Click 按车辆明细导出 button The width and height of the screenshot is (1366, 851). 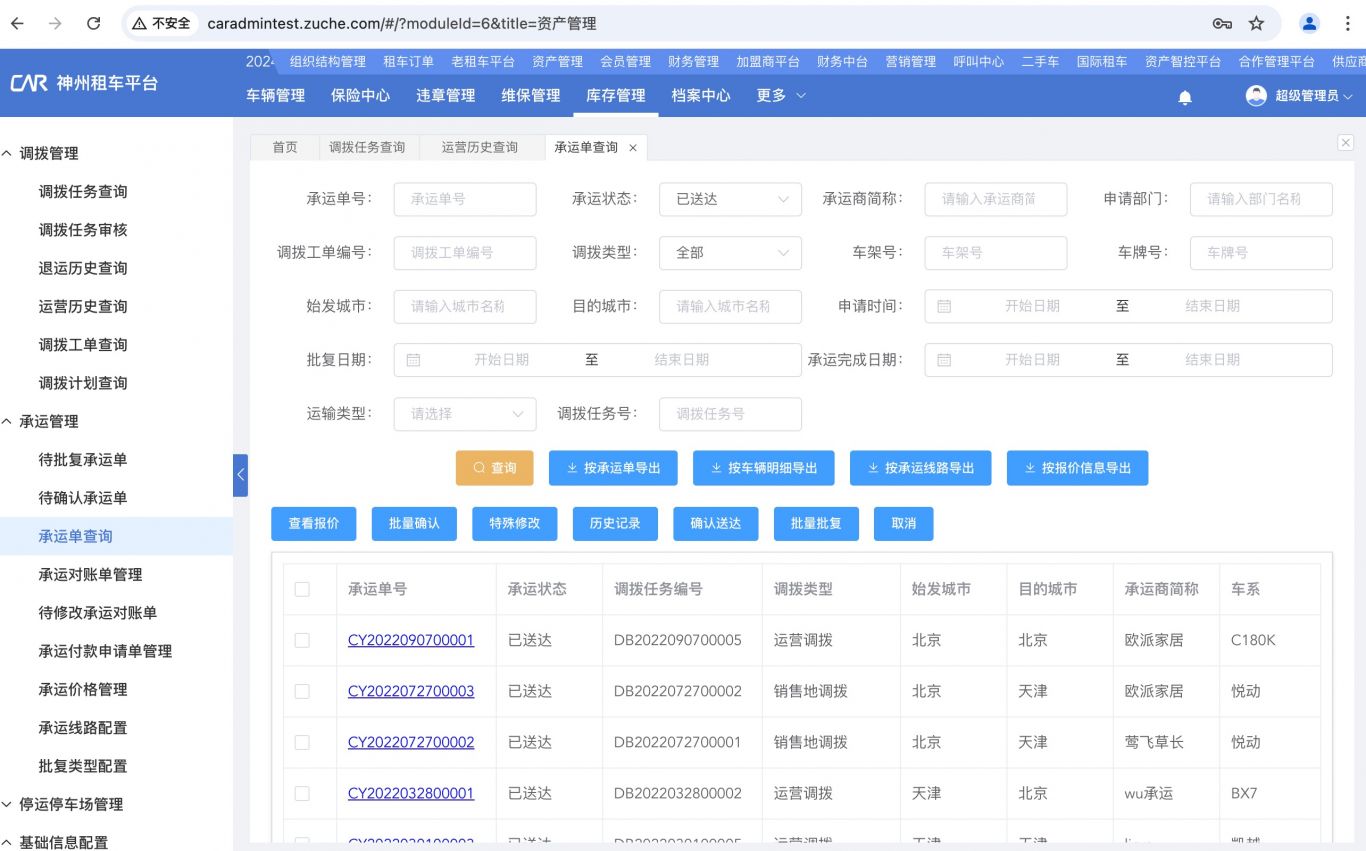pos(763,468)
